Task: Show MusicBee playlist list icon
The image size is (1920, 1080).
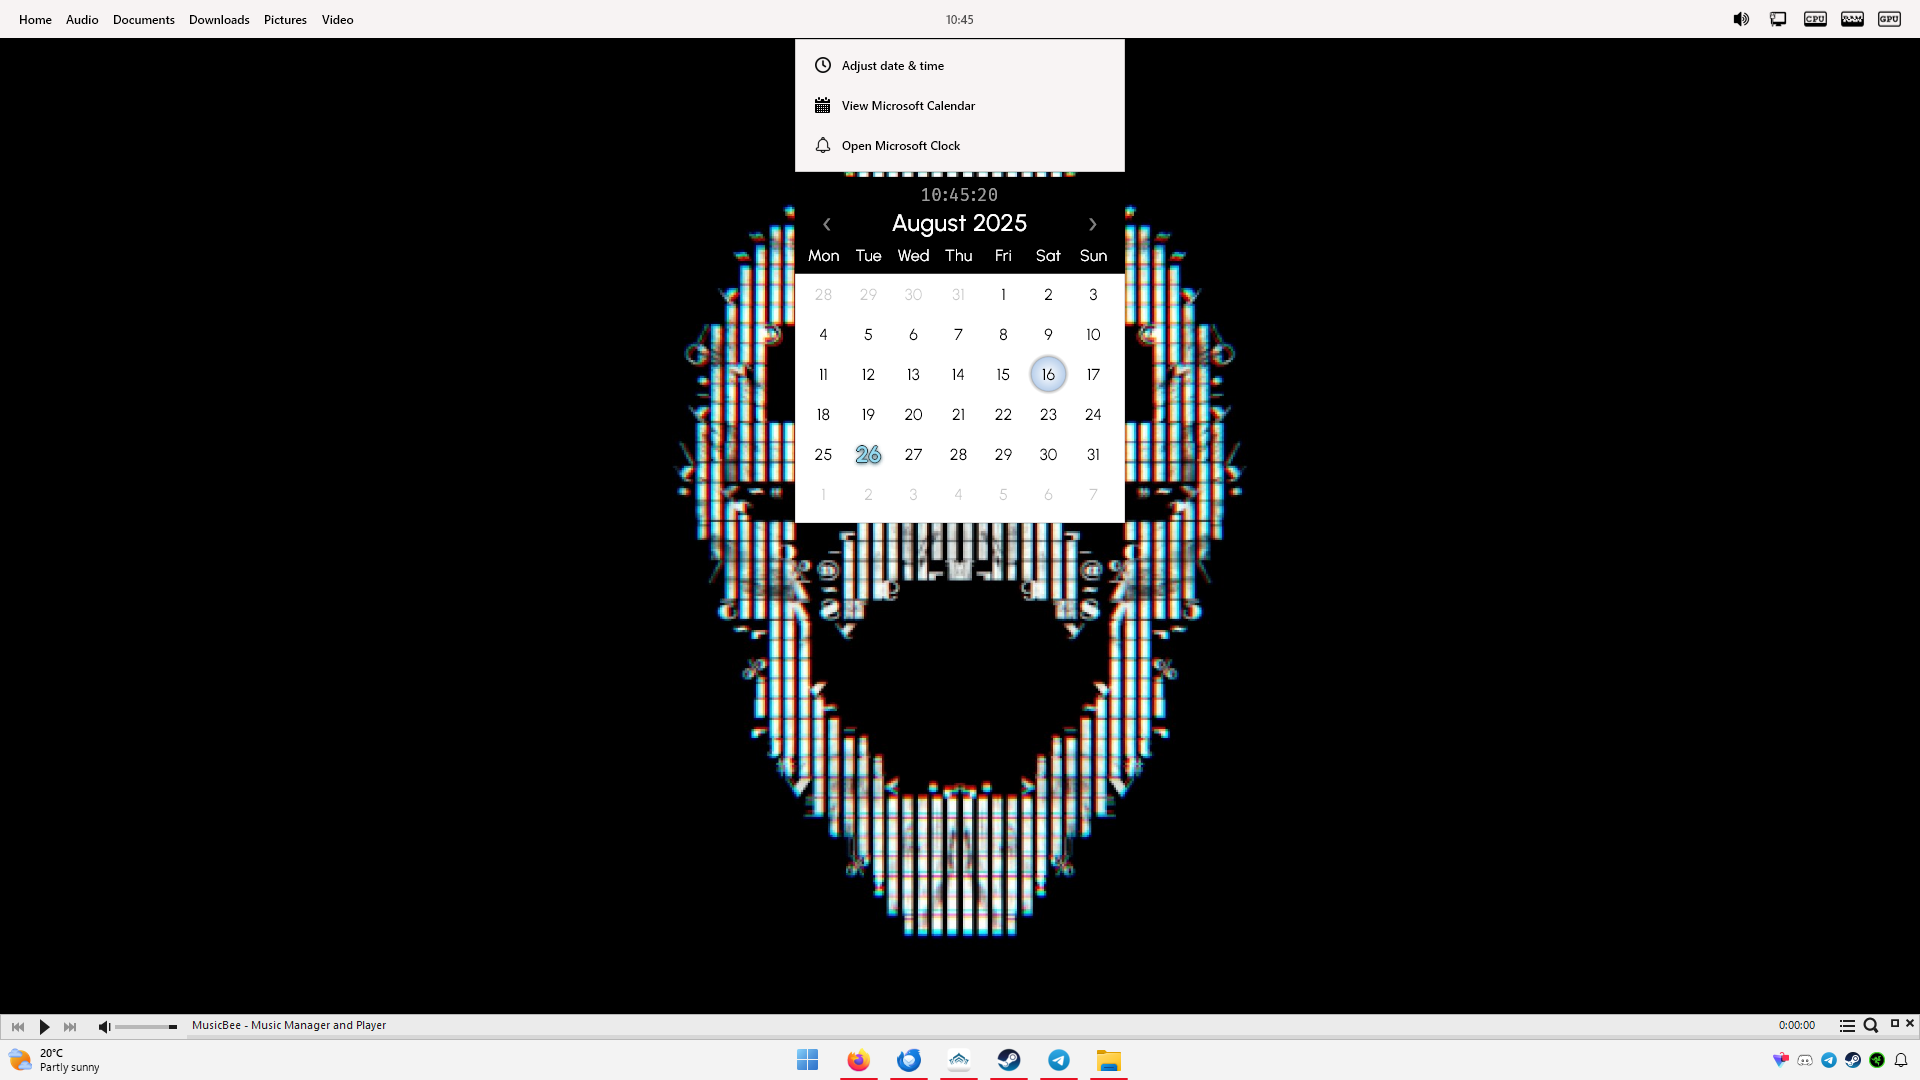Action: pyautogui.click(x=1847, y=1025)
